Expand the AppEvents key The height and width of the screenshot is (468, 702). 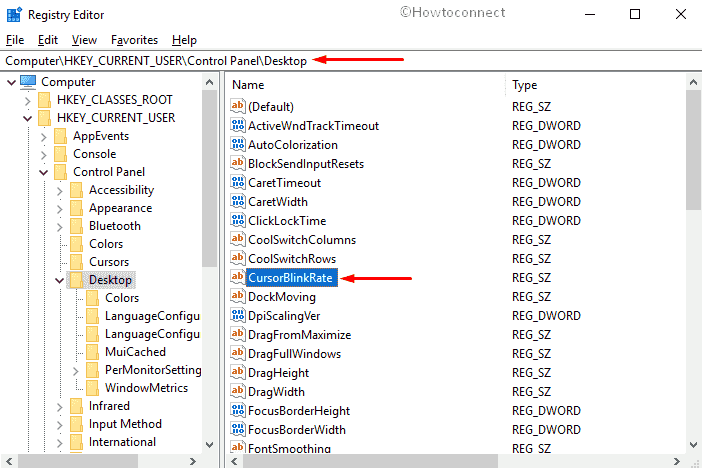click(x=43, y=137)
